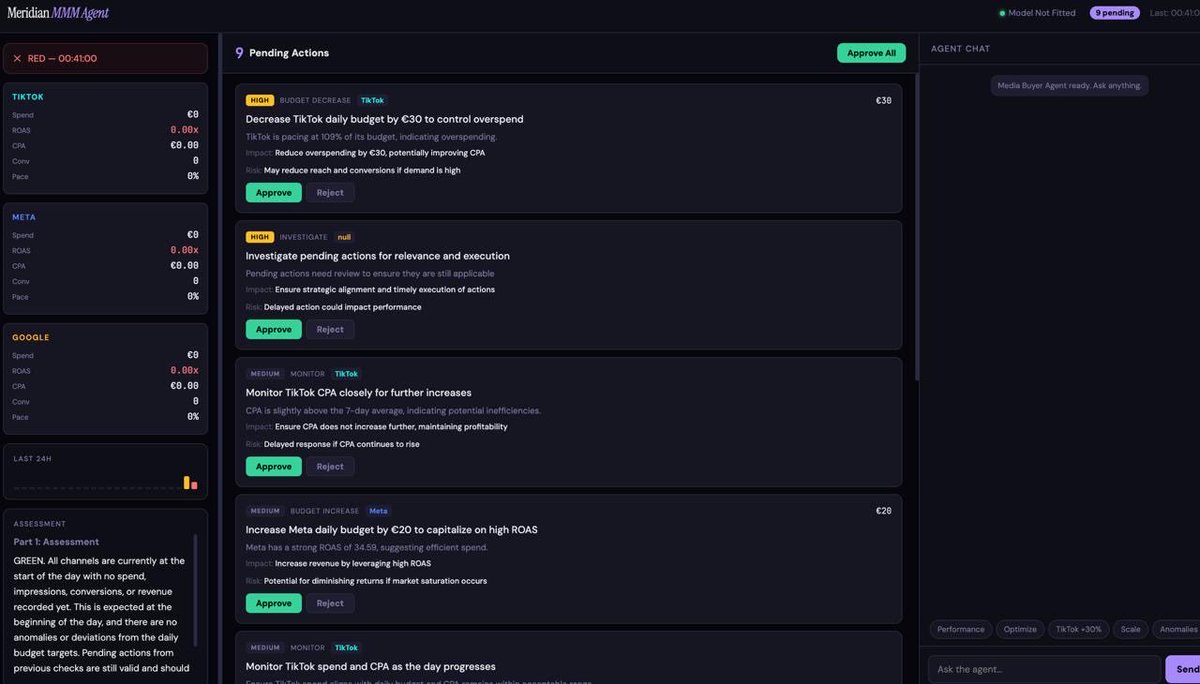Screen dimensions: 1200x684
Task: Click the Monitor TikTok spend and CPA title
Action: (370, 667)
